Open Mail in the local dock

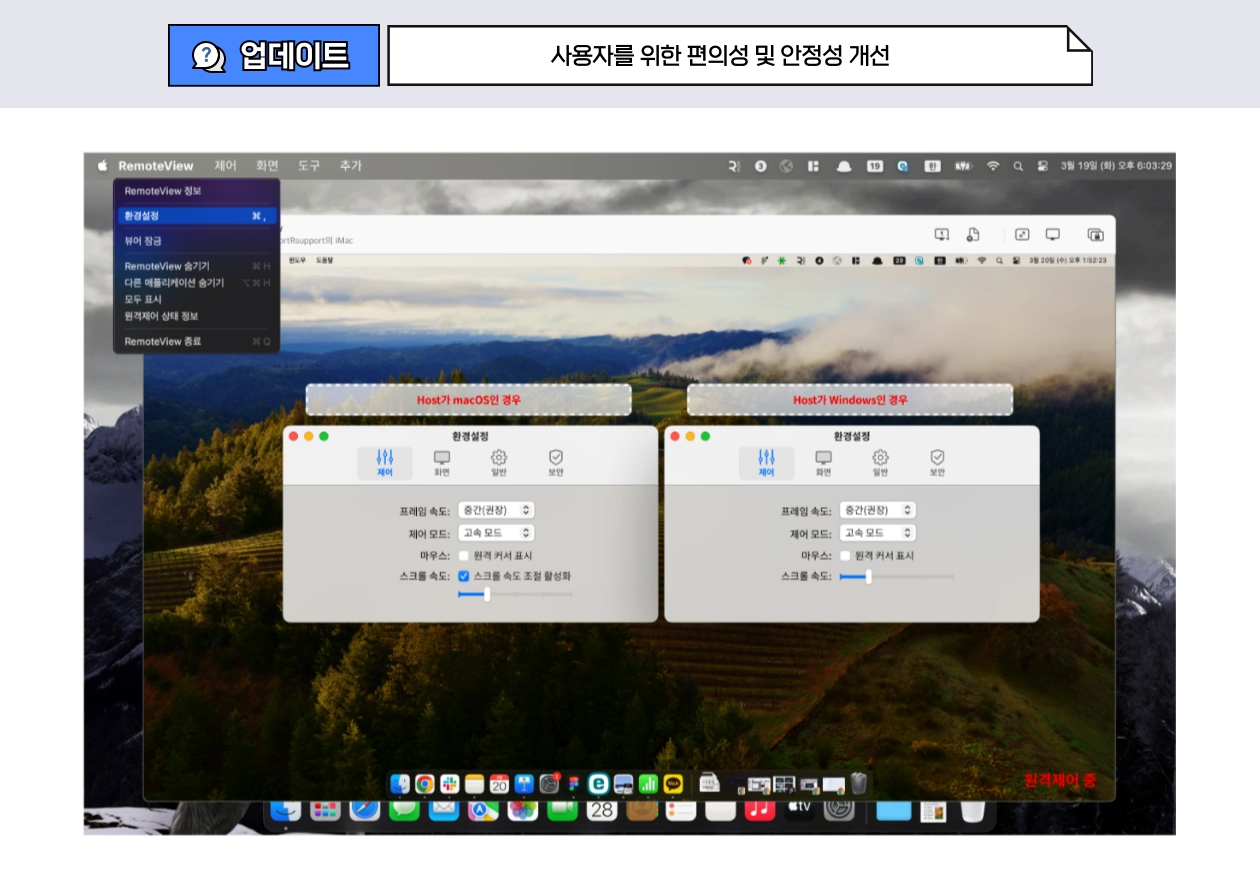(x=444, y=811)
